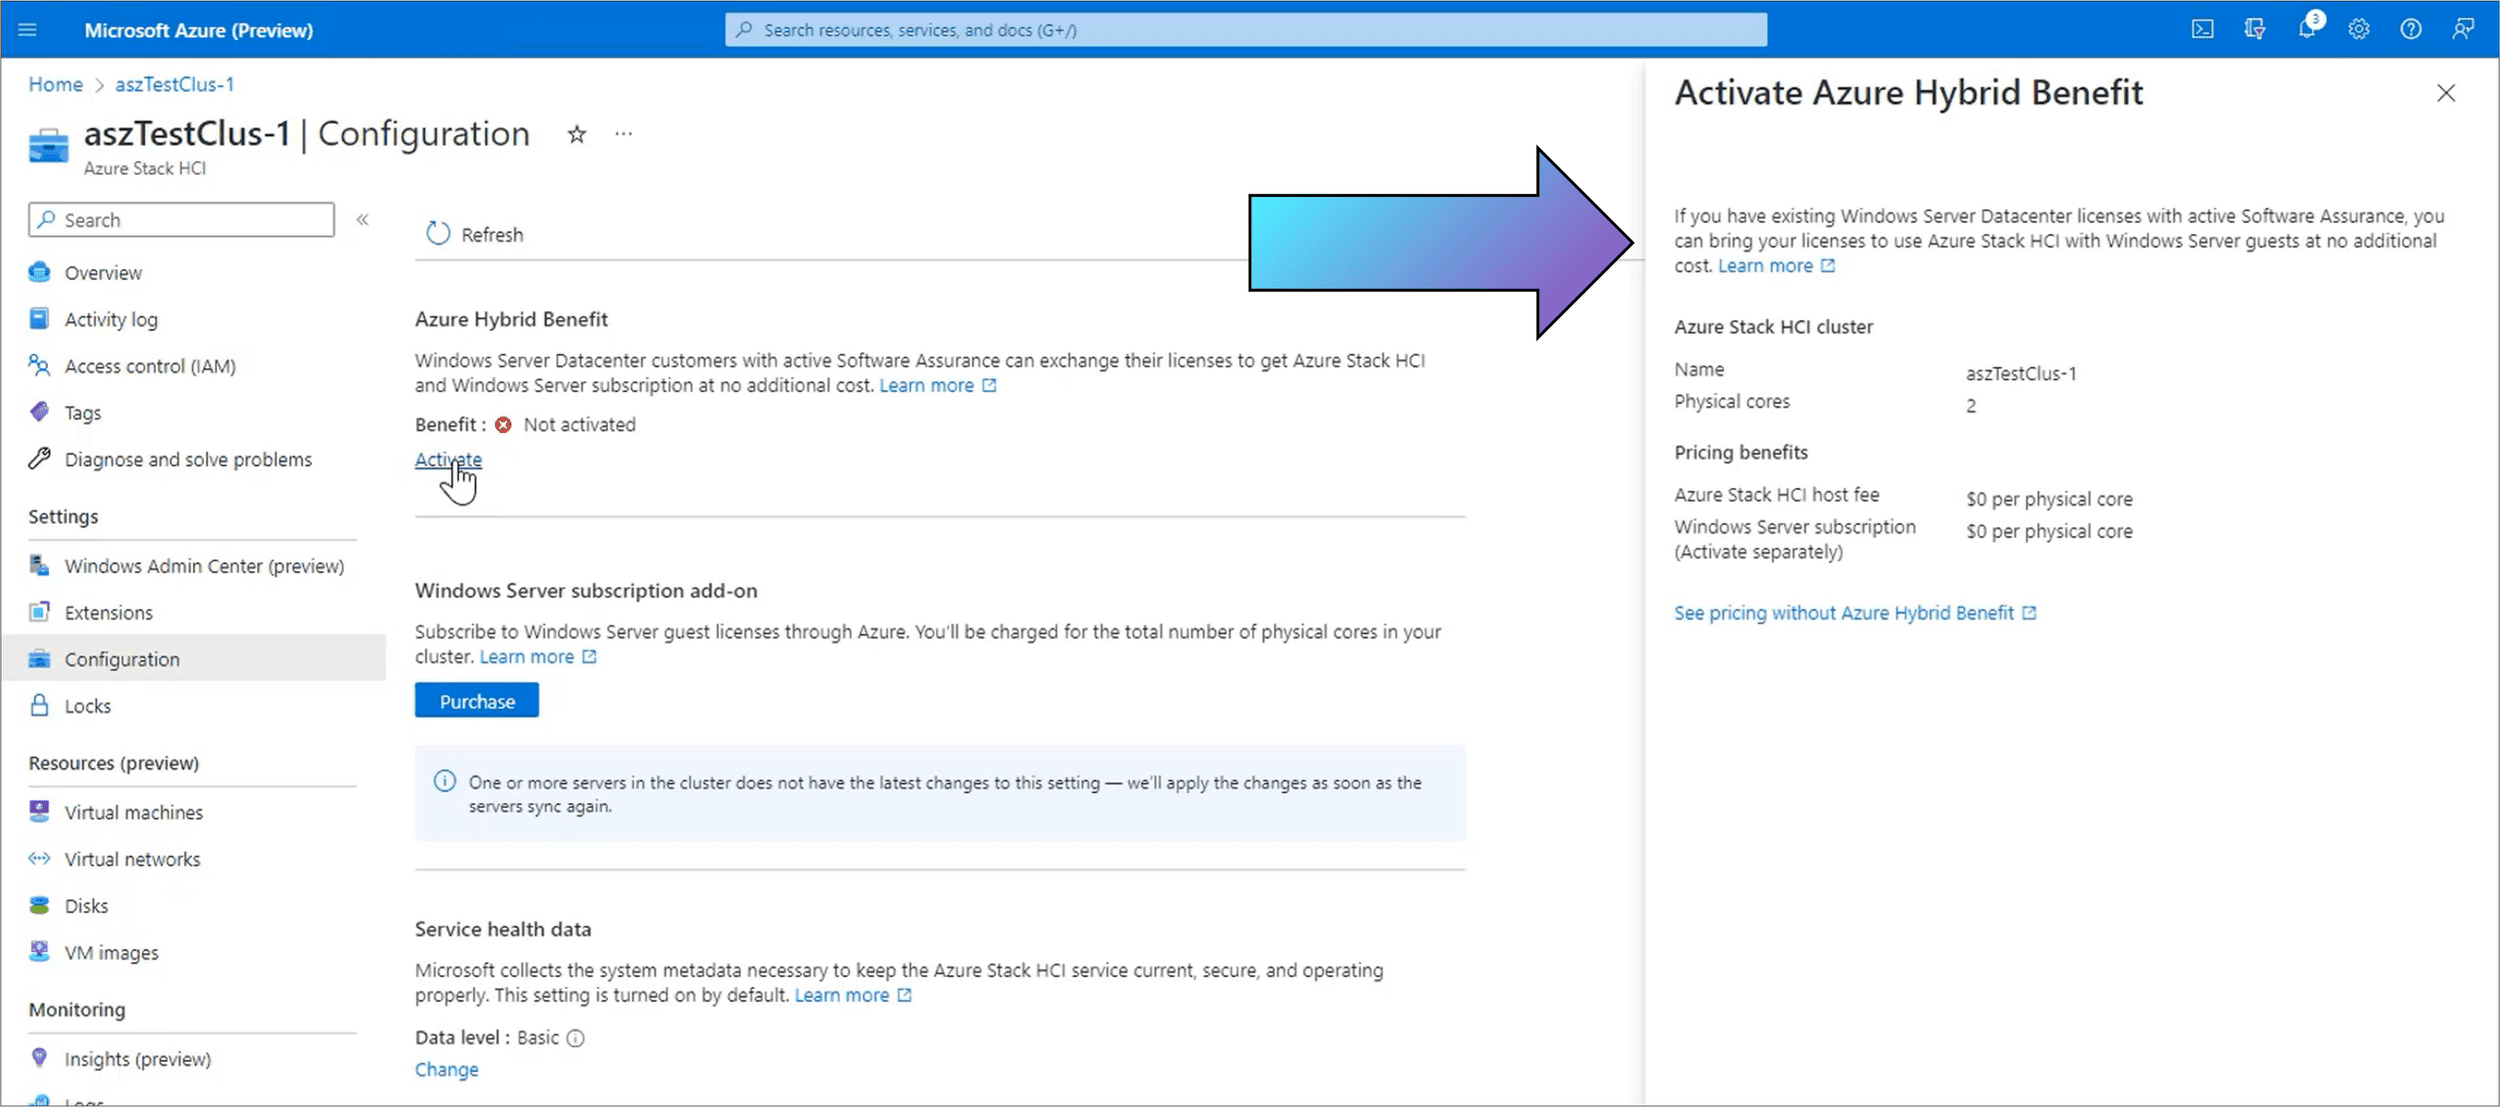This screenshot has width=2500, height=1107.
Task: Close the Activate Azure Hybrid Benefit panel
Action: [x=2446, y=93]
